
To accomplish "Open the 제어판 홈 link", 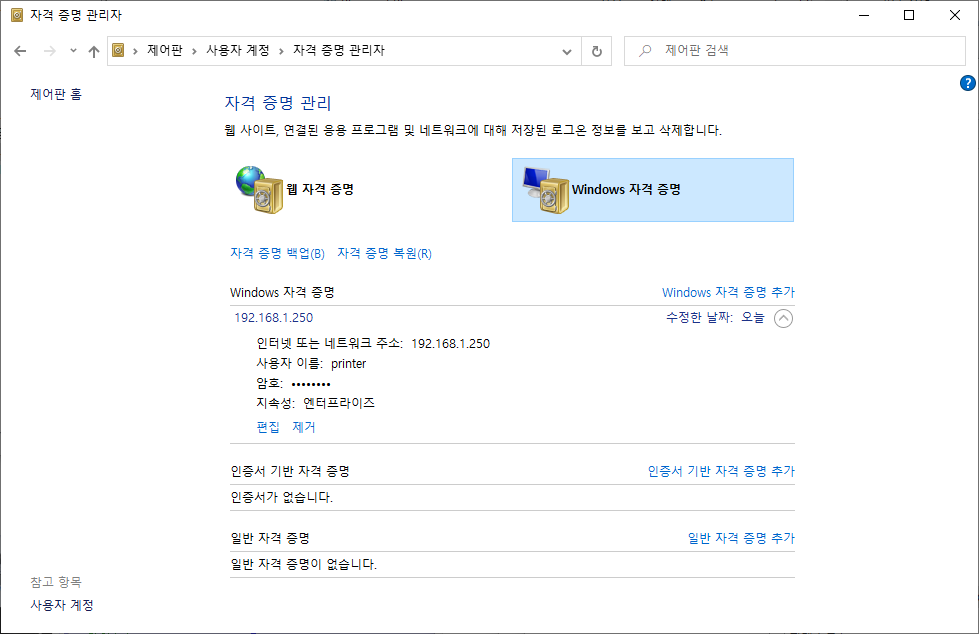I will [56, 94].
